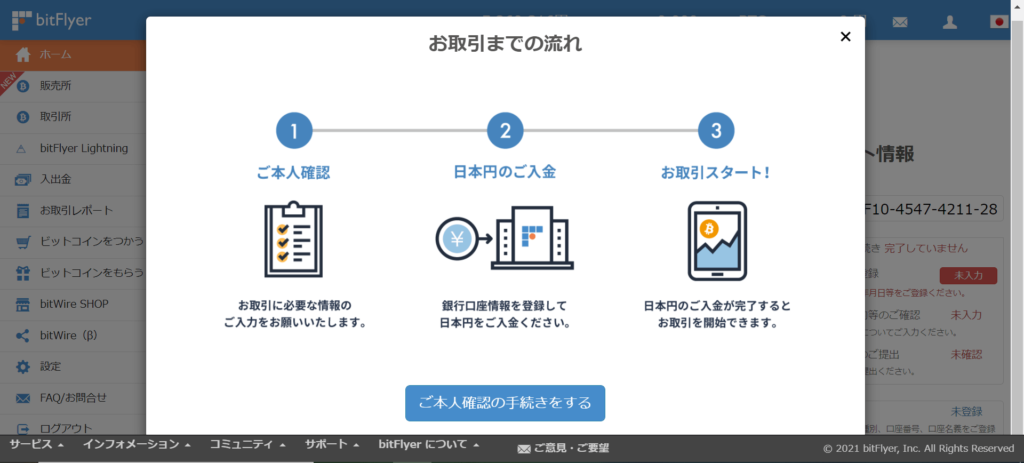1024x463 pixels.
Task: Open the user profile icon in header
Action: click(x=950, y=22)
